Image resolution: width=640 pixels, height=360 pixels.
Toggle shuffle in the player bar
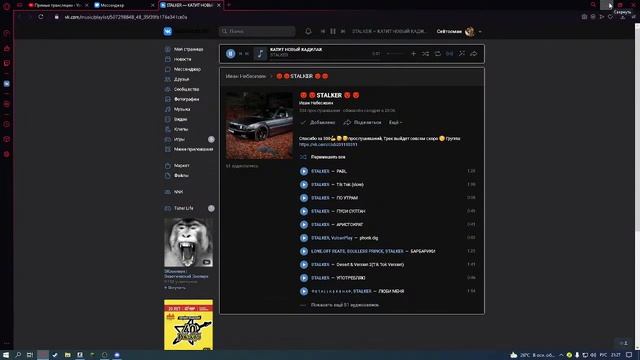click(x=425, y=53)
